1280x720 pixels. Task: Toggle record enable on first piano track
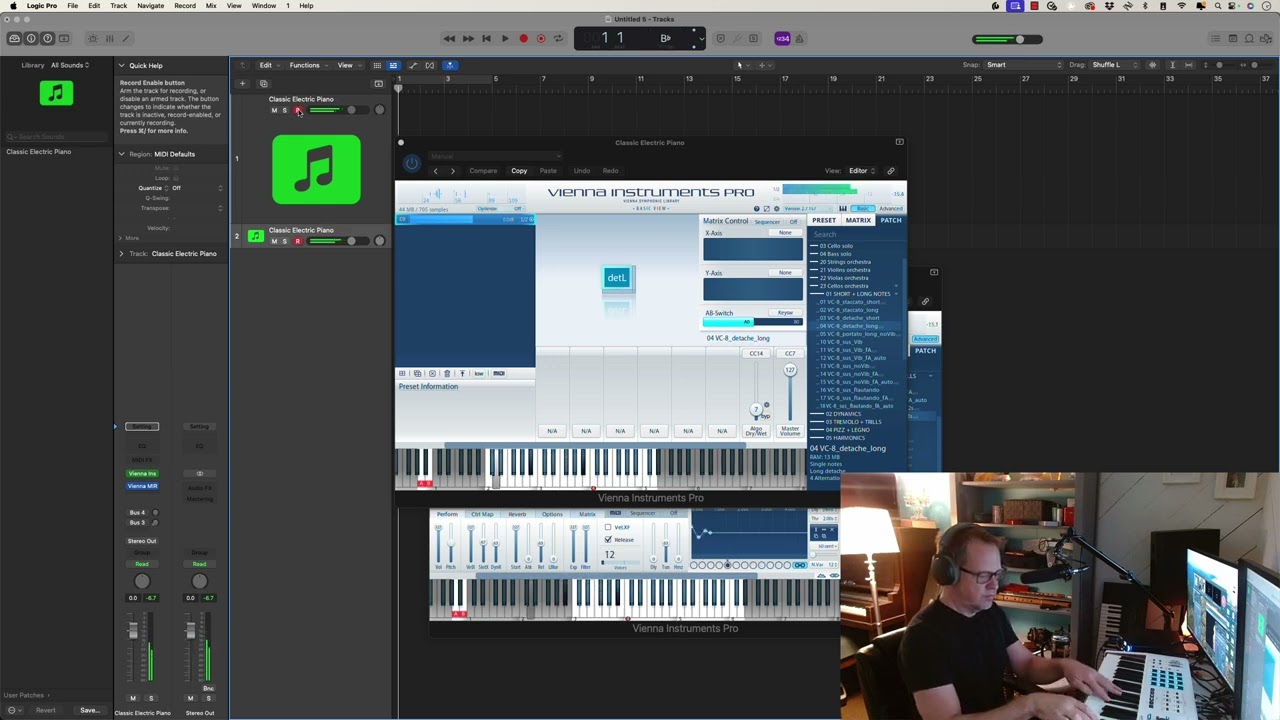(x=297, y=110)
